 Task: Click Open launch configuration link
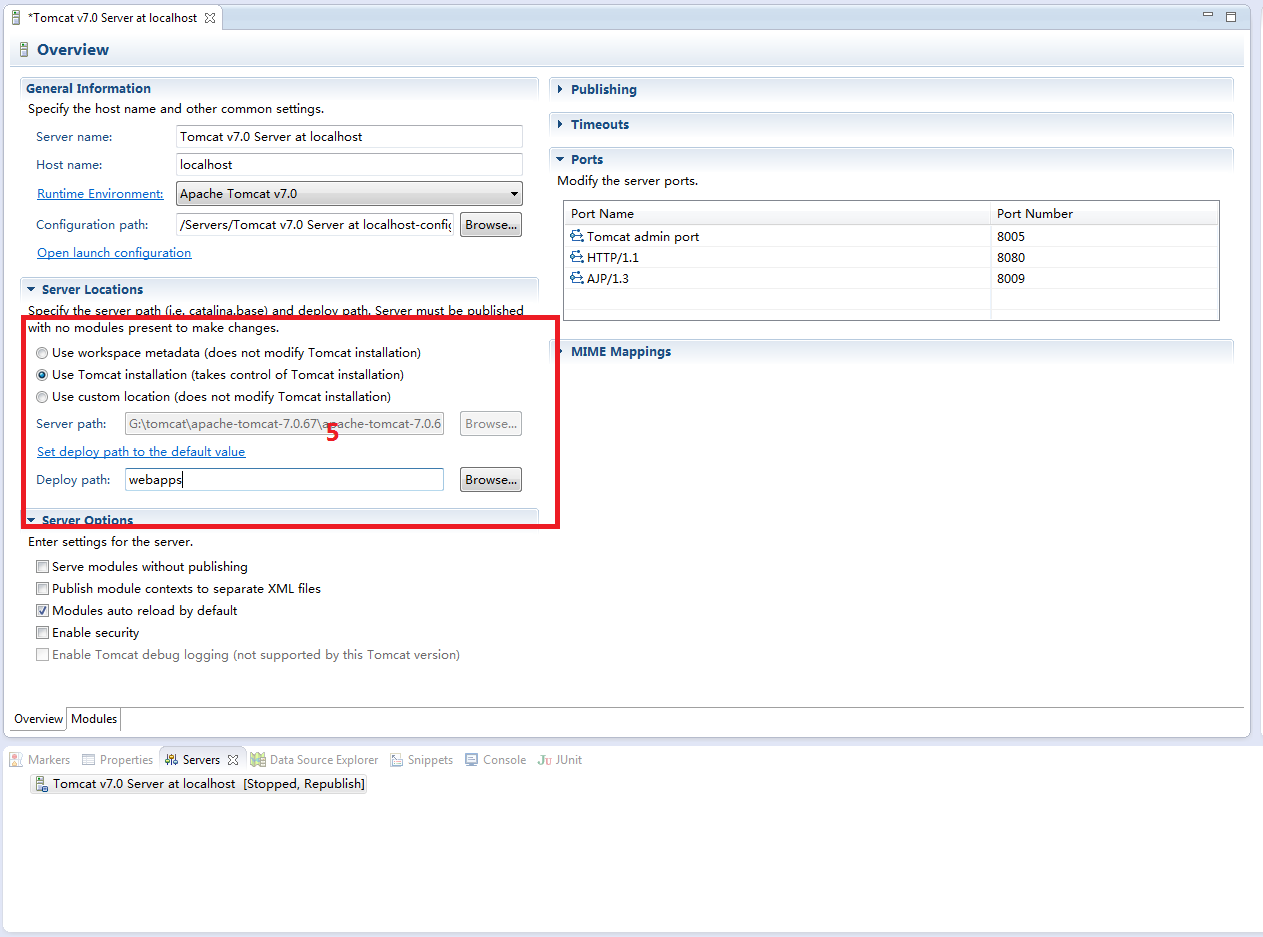click(114, 253)
